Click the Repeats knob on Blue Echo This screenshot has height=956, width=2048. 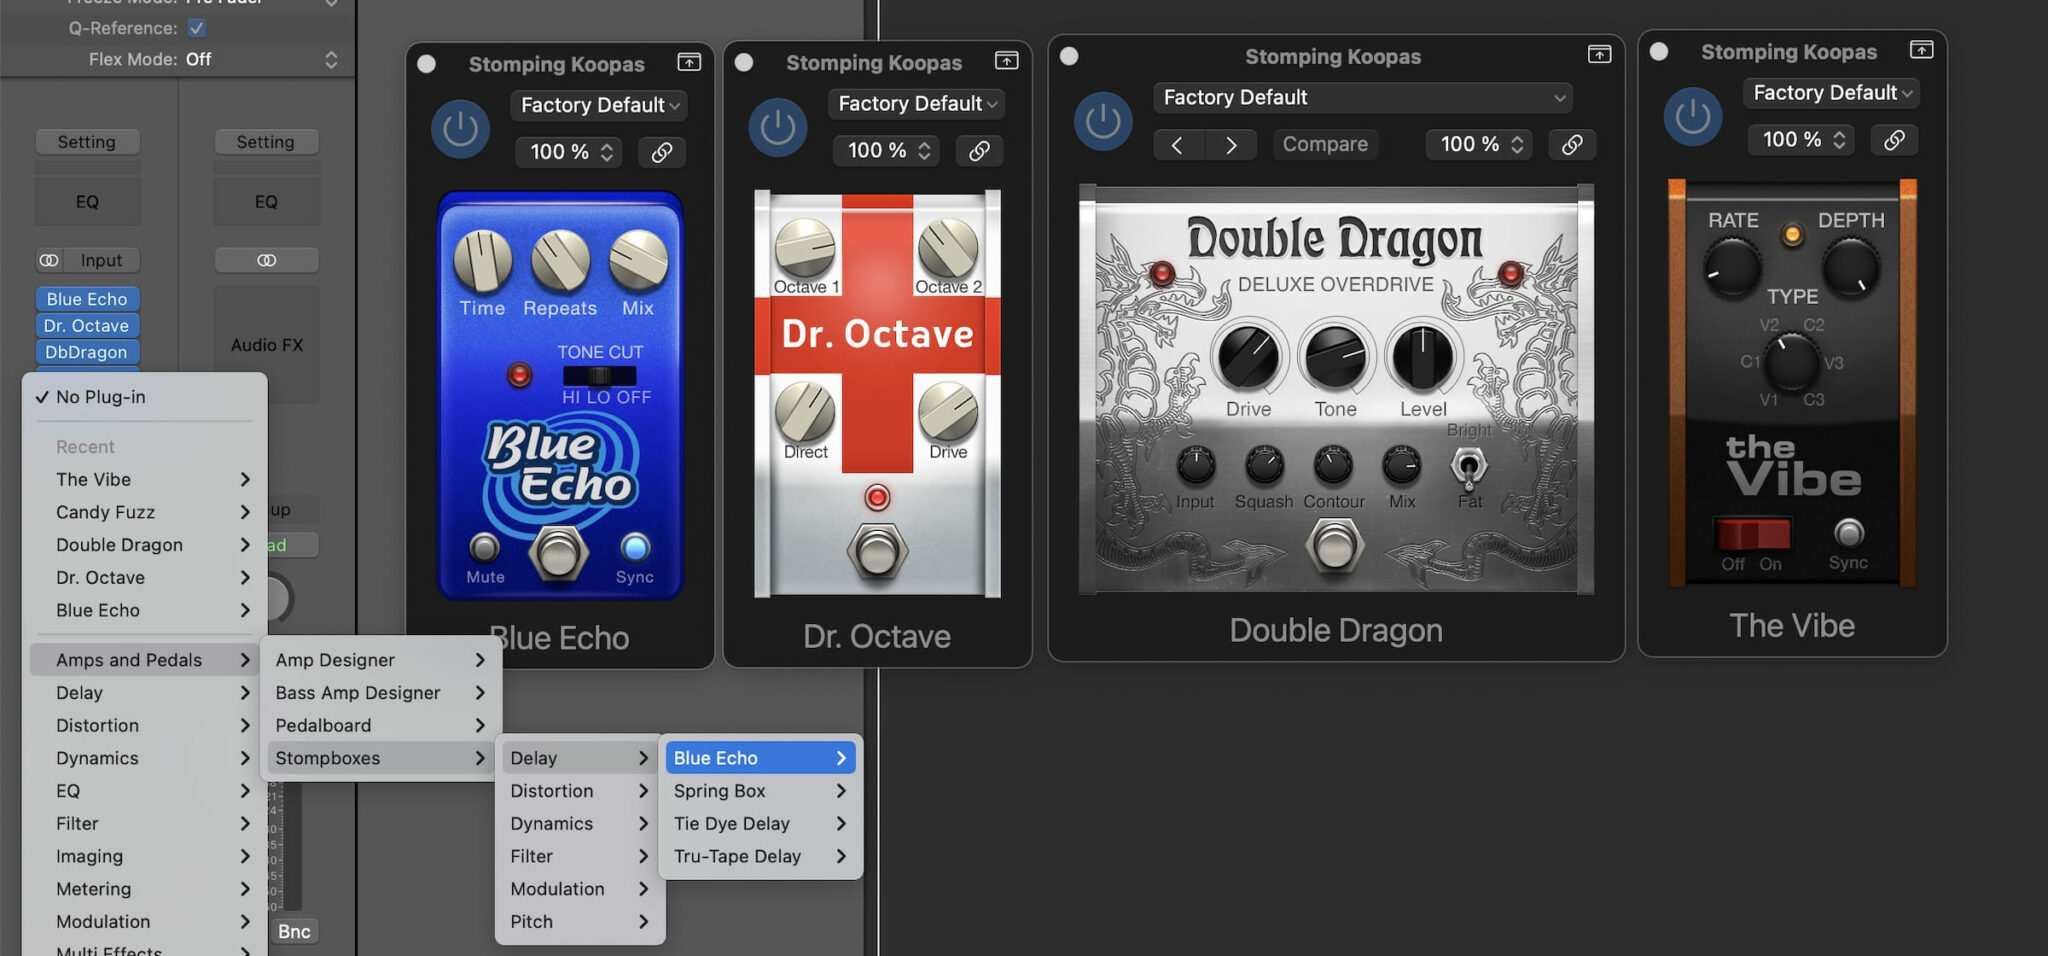(x=560, y=260)
